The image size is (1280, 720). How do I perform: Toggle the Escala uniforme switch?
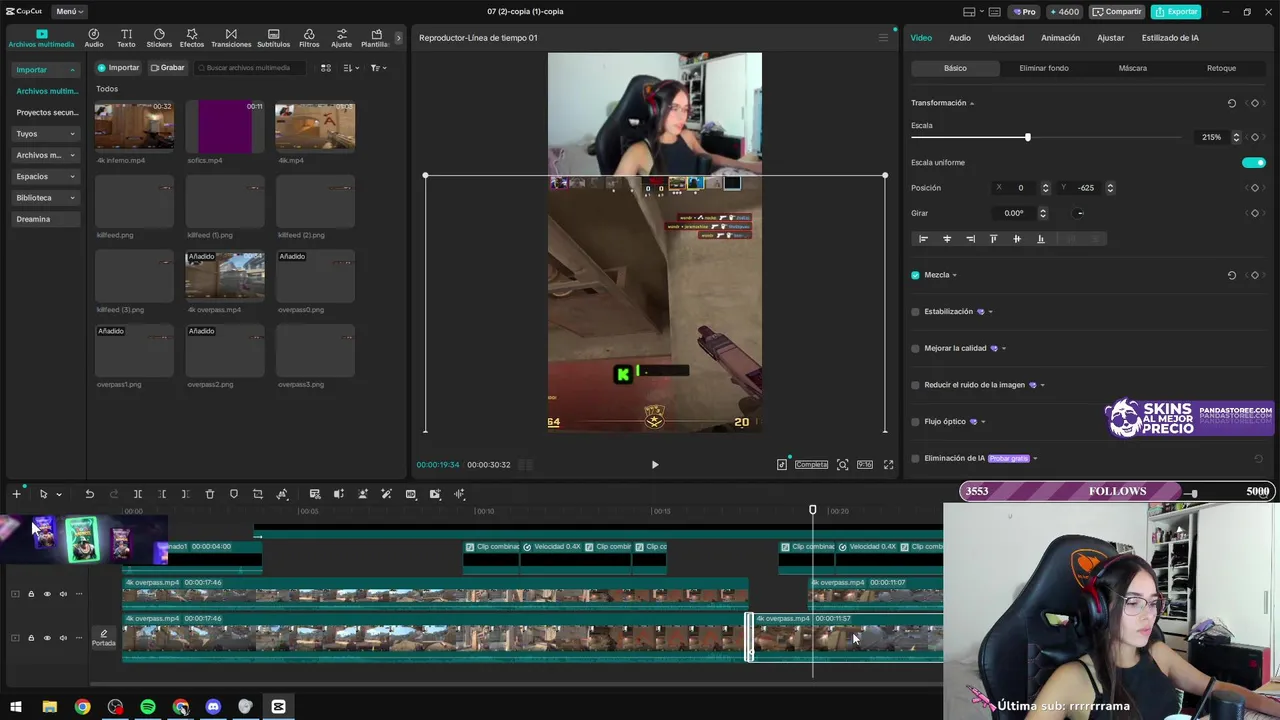(x=1254, y=162)
